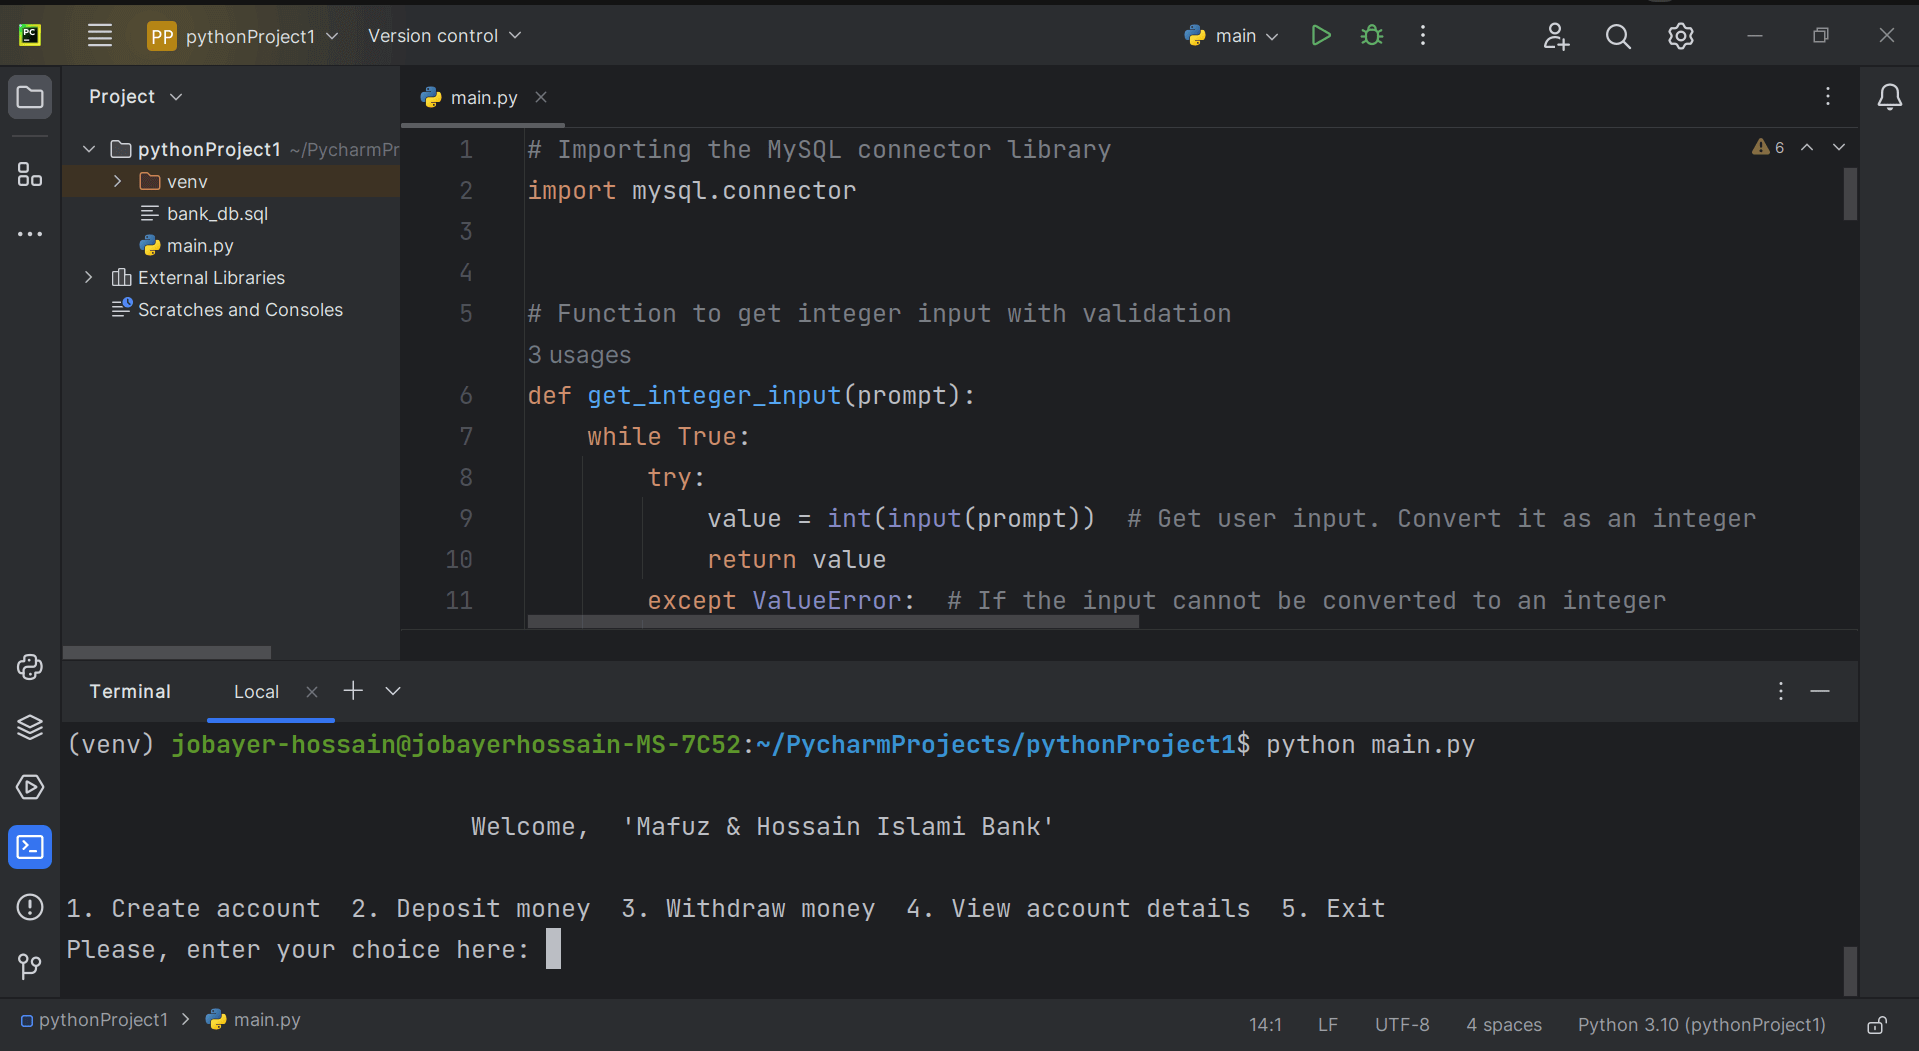Open Problems tool window icon
This screenshot has width=1919, height=1051.
point(30,907)
